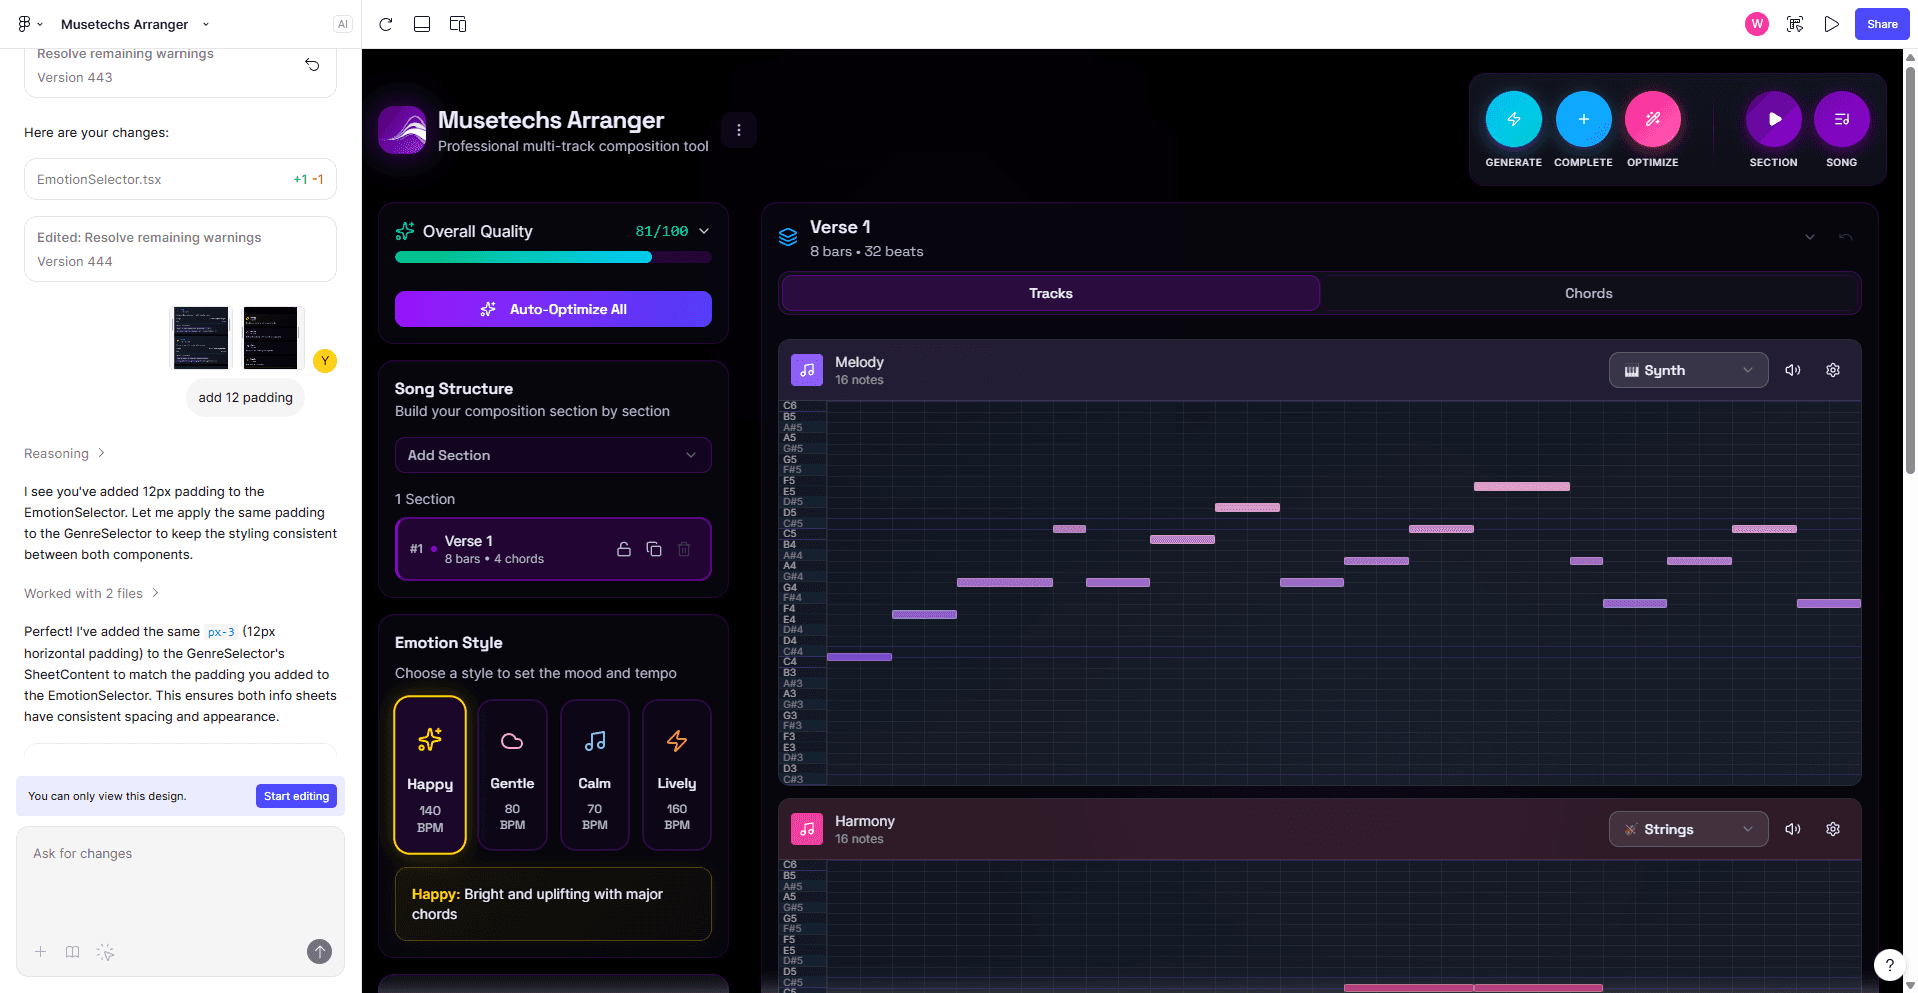Unlock the Verse 1 section

624,549
